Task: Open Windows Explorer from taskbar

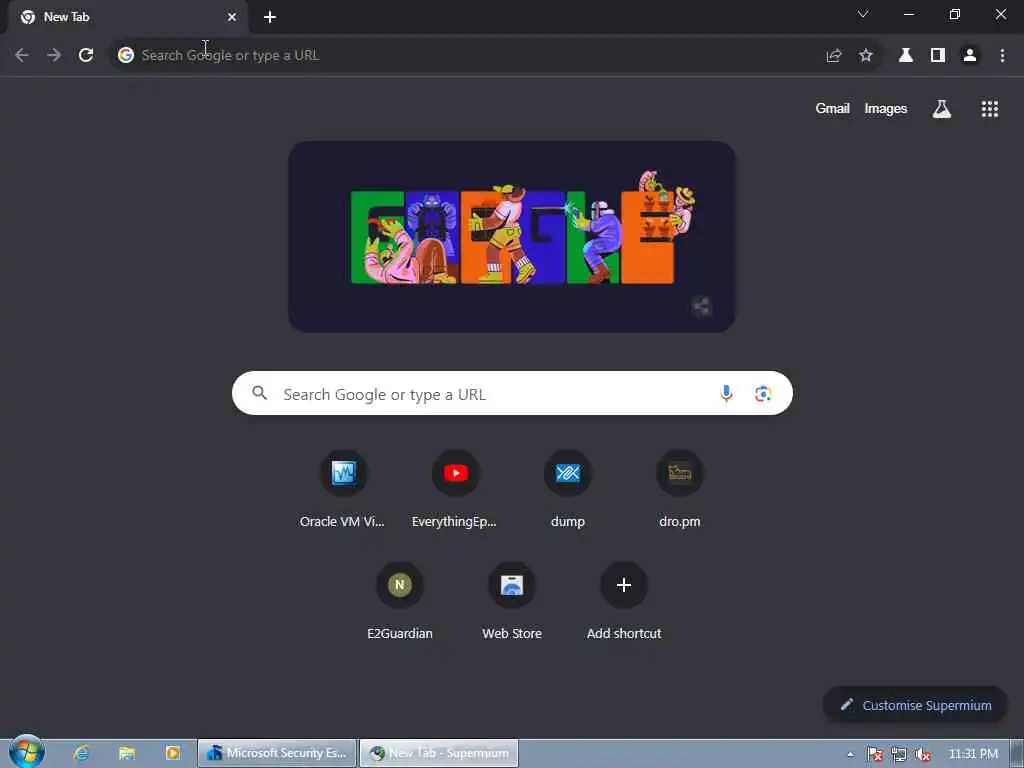Action: coord(127,753)
